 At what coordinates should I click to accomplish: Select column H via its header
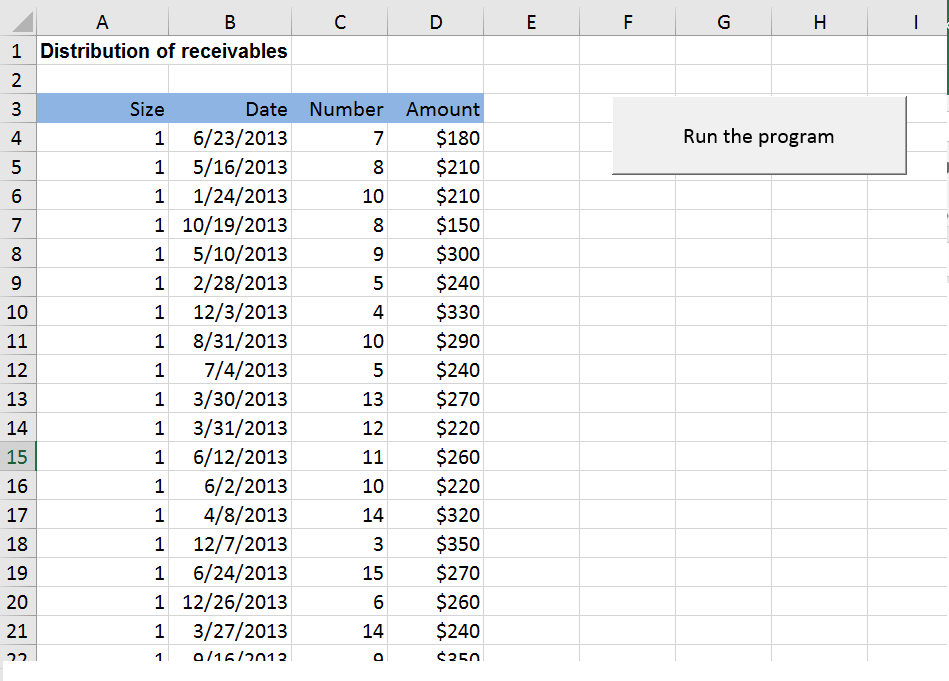click(820, 21)
